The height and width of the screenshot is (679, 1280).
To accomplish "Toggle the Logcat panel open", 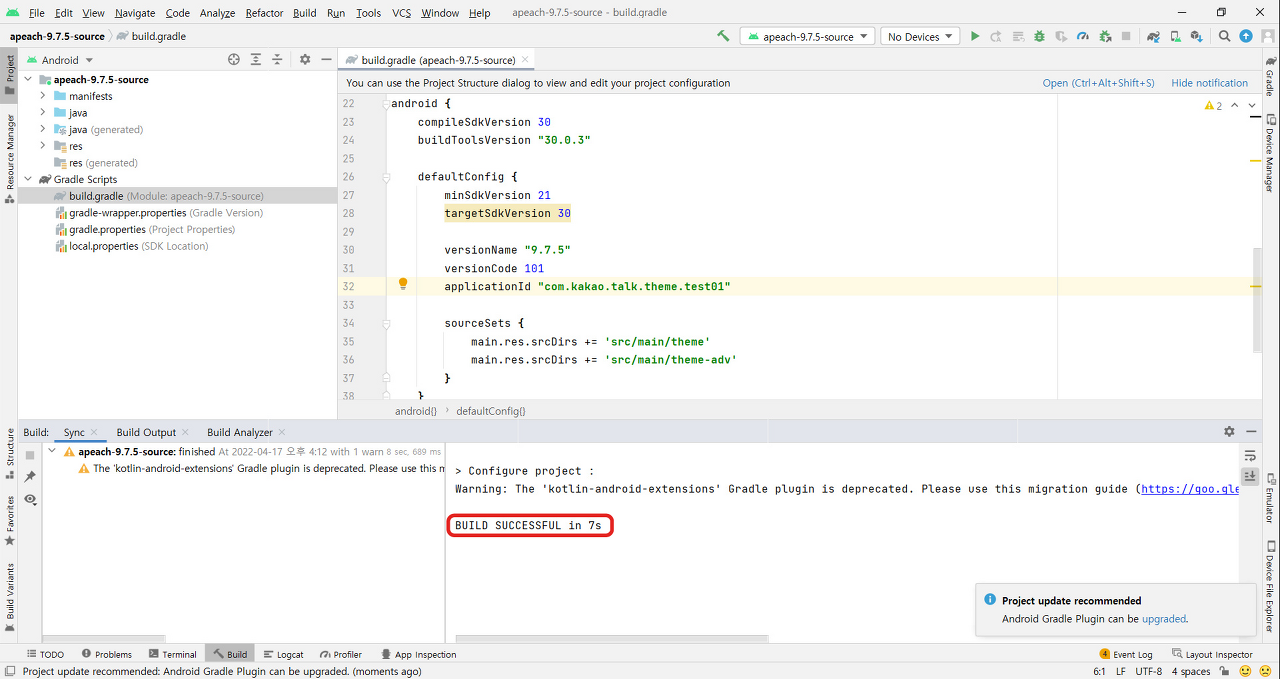I will [x=283, y=653].
